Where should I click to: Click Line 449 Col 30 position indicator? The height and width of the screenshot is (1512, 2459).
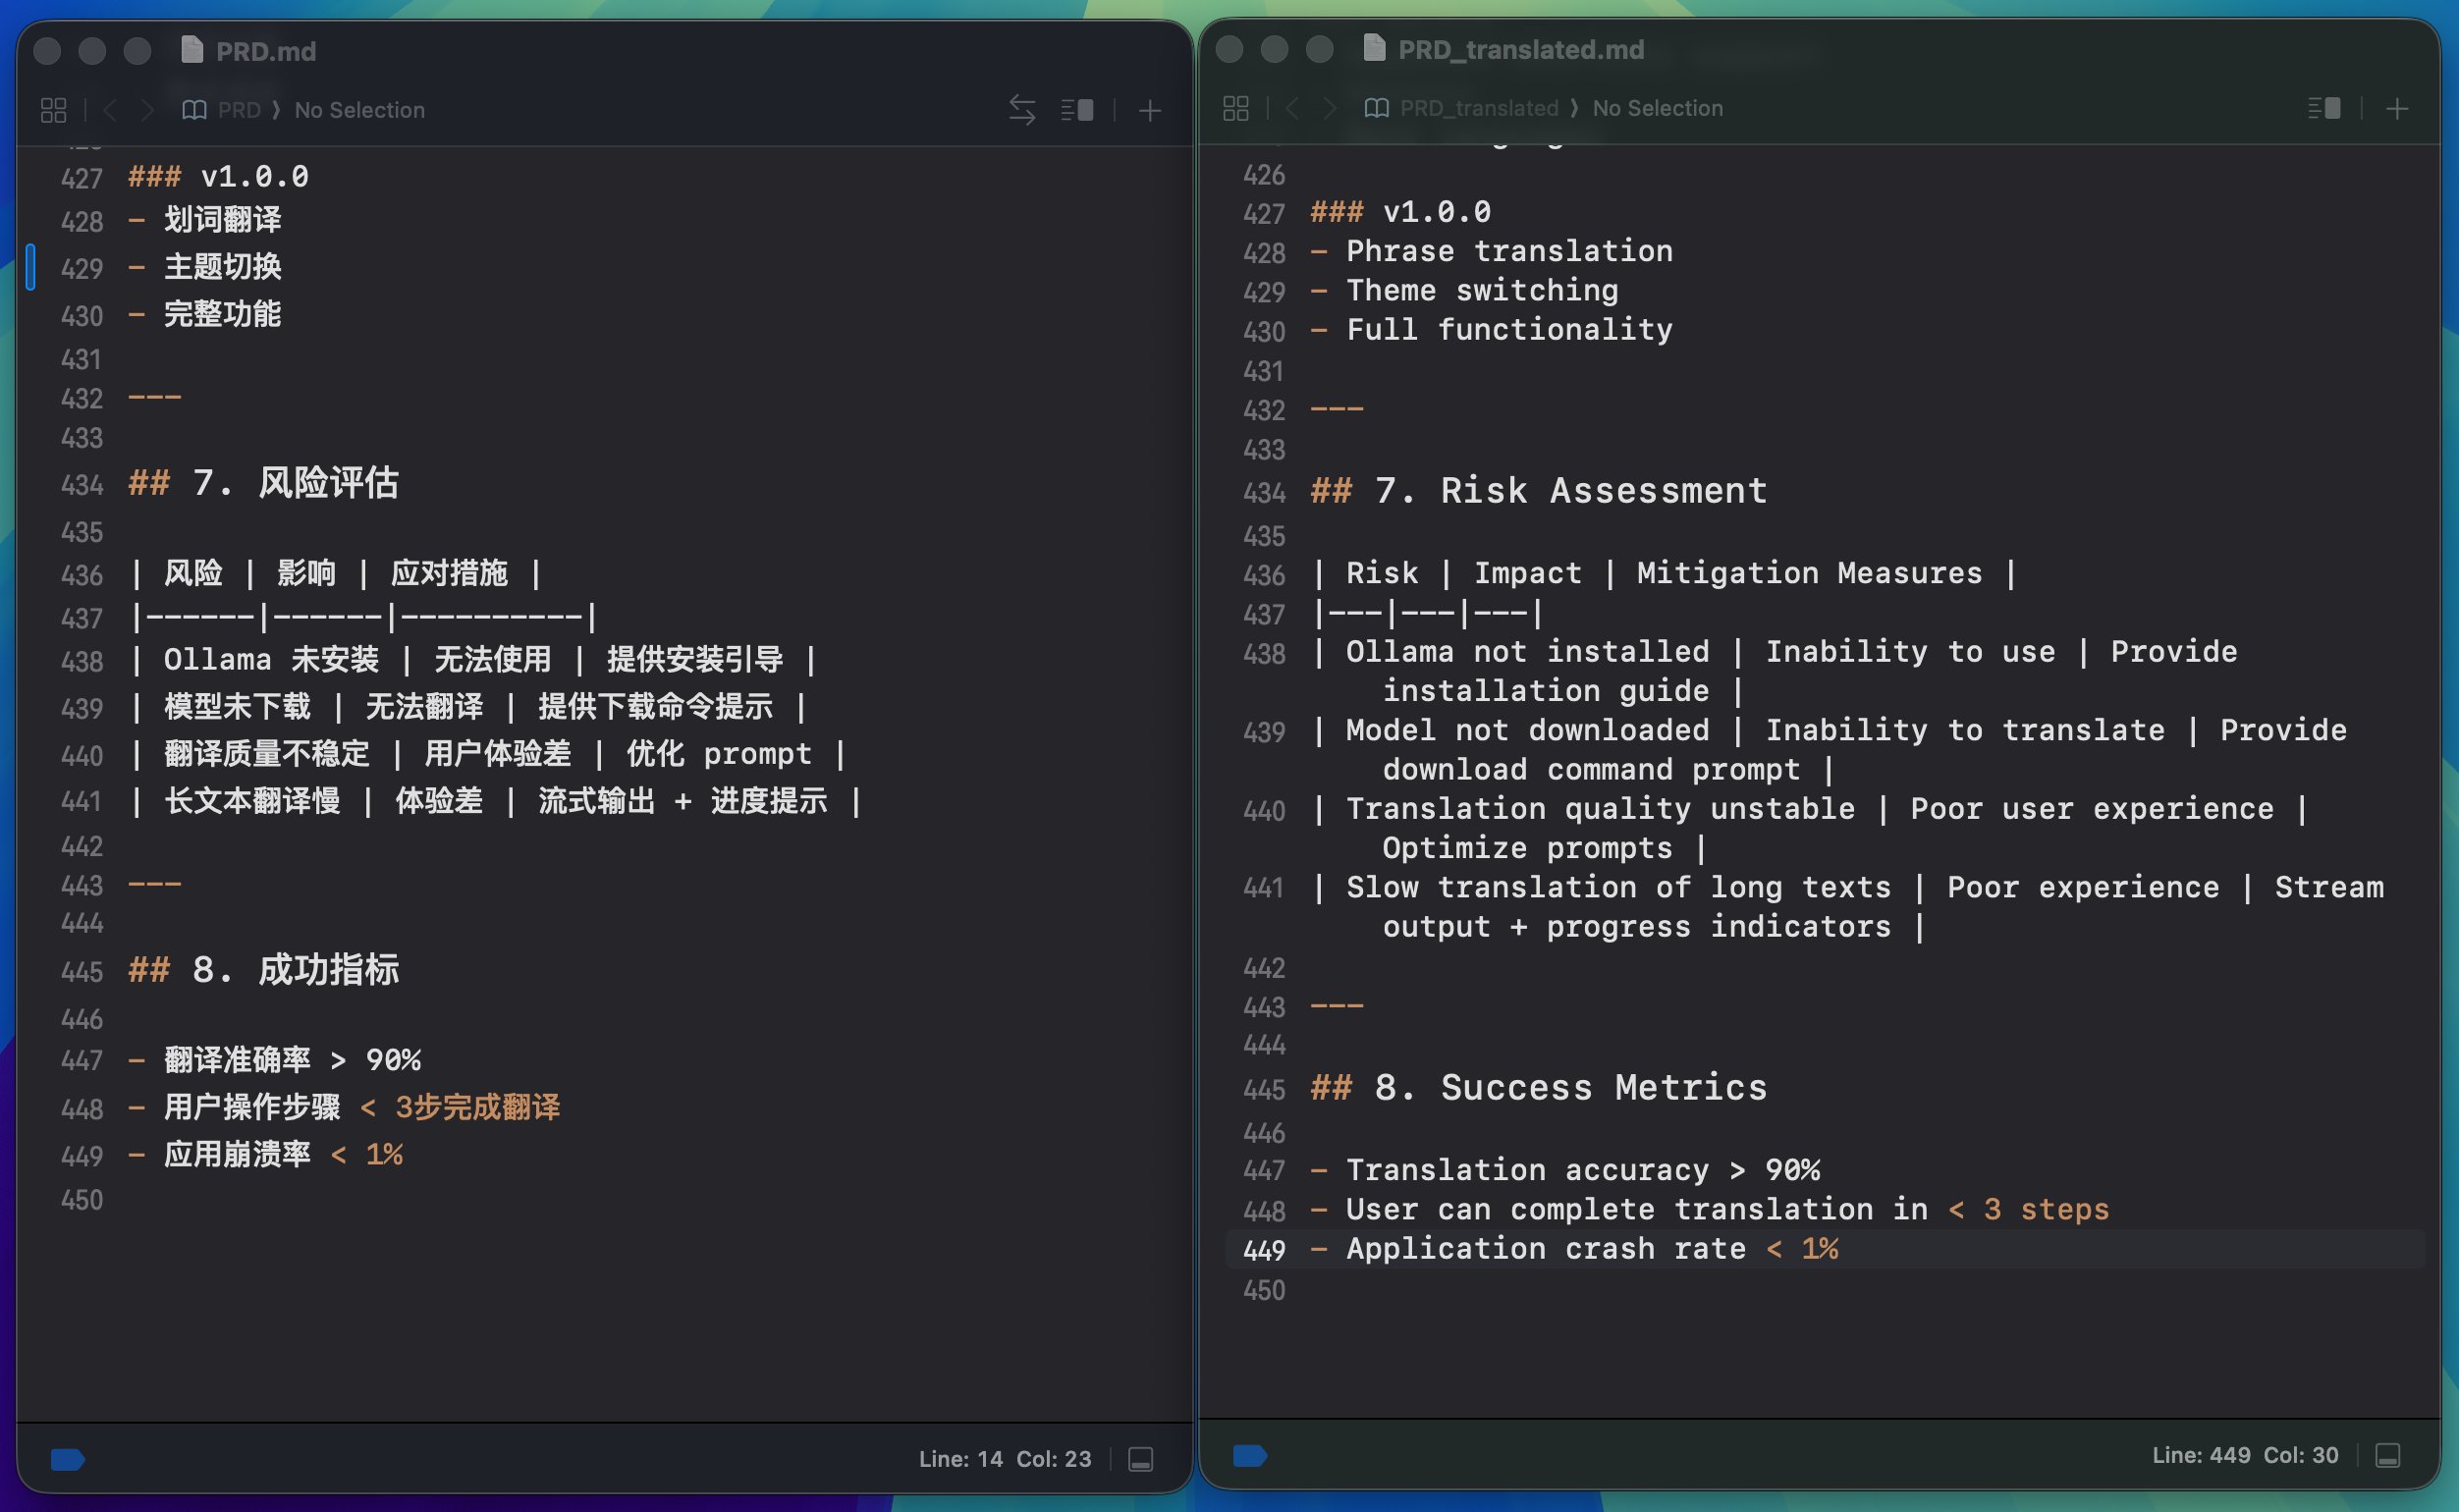point(2244,1455)
